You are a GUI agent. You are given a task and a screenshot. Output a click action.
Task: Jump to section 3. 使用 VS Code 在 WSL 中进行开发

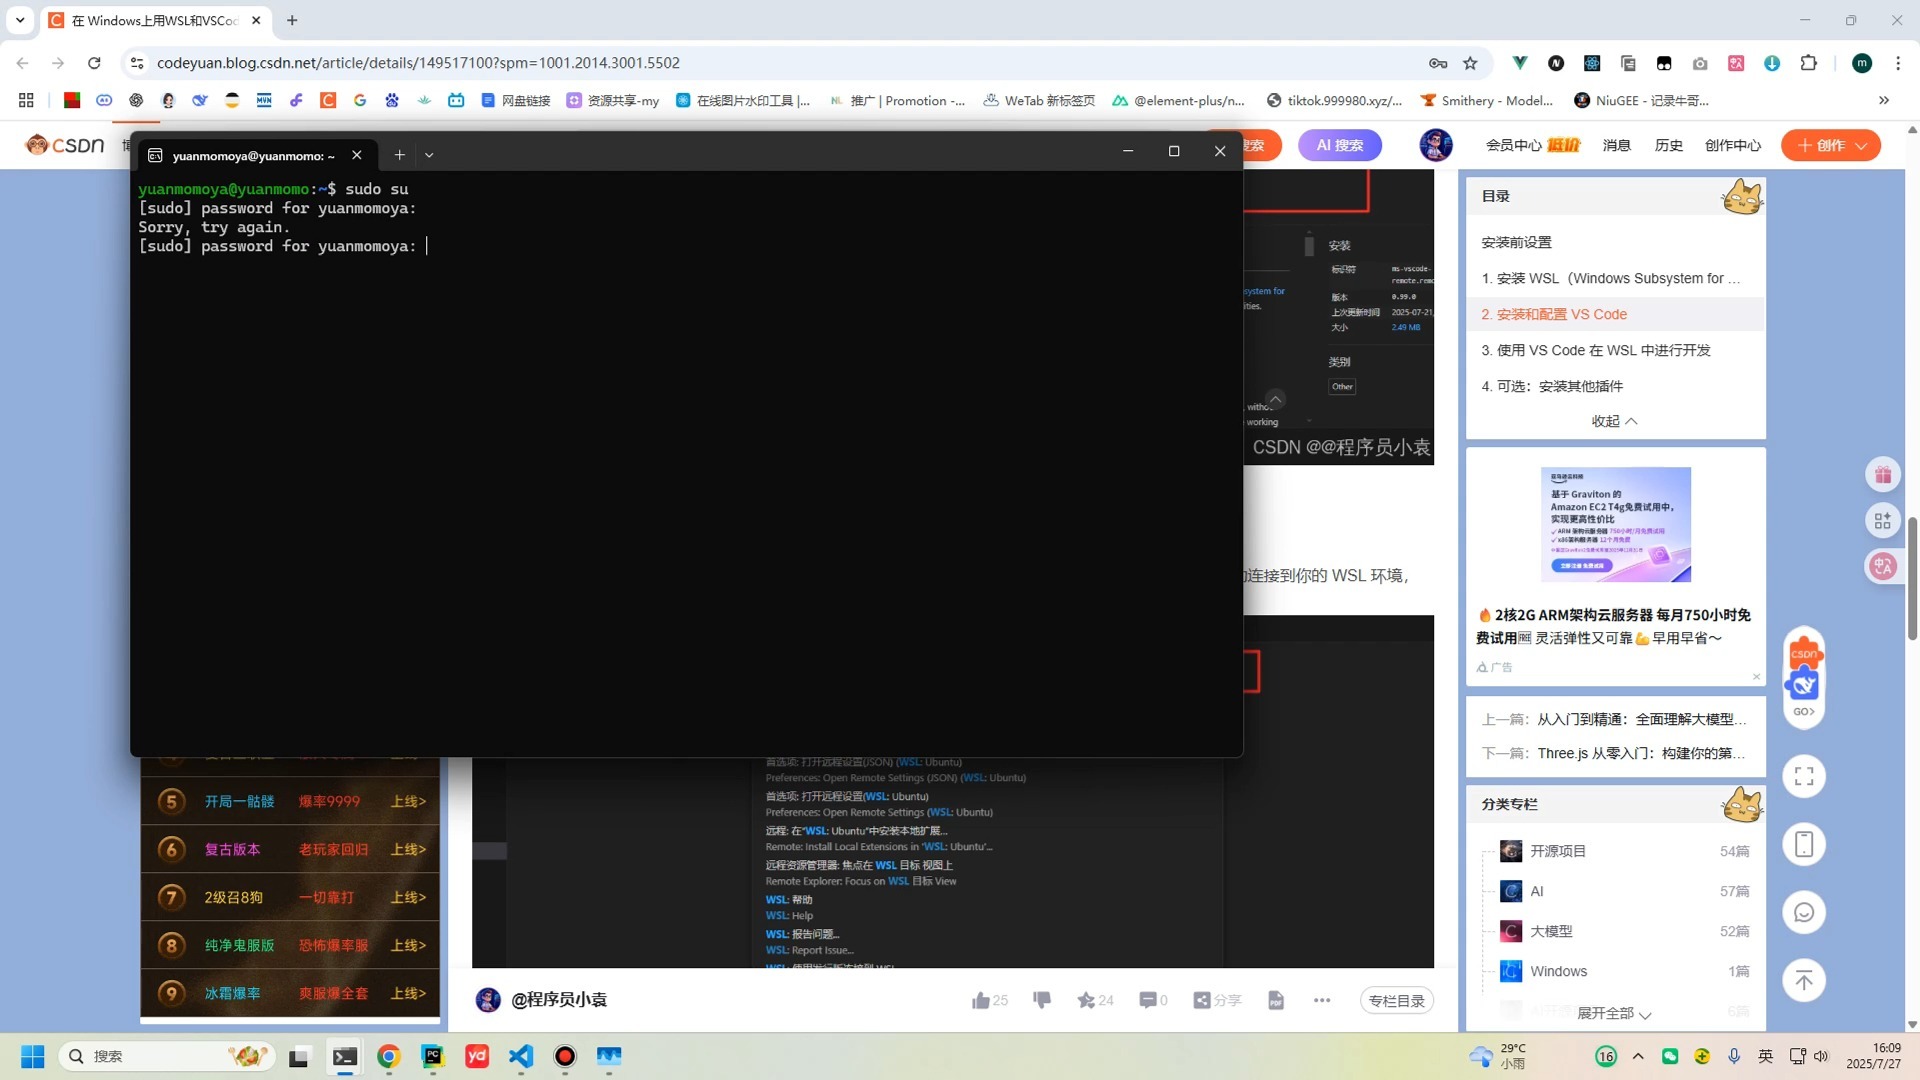1596,350
